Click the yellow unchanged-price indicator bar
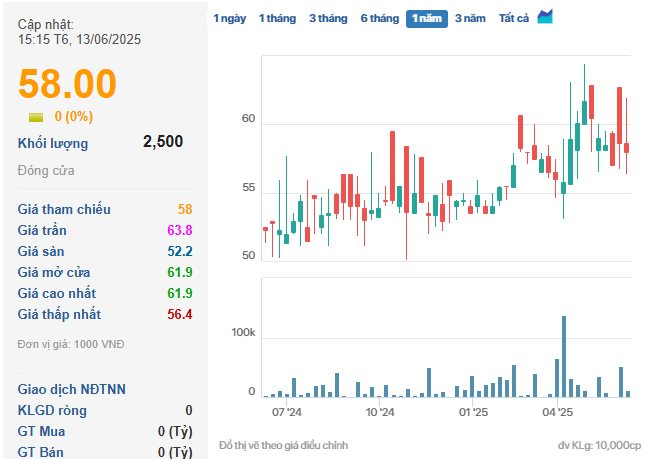667x459 pixels. coord(35,117)
